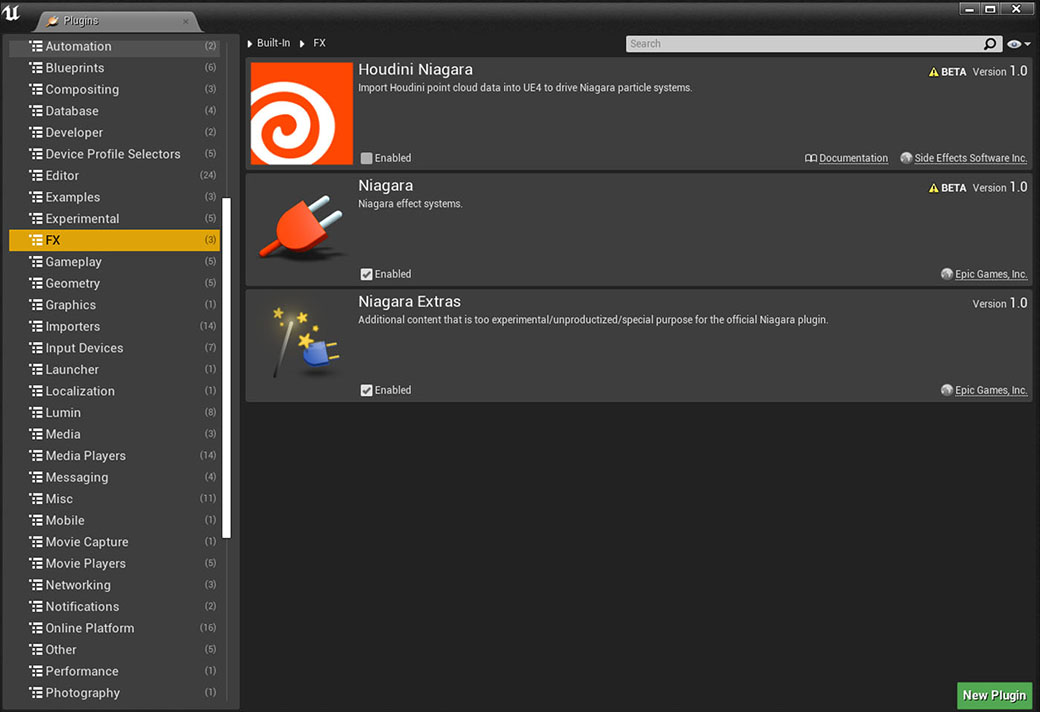Click the Photography category list icon
This screenshot has height=712, width=1040.
click(36, 693)
